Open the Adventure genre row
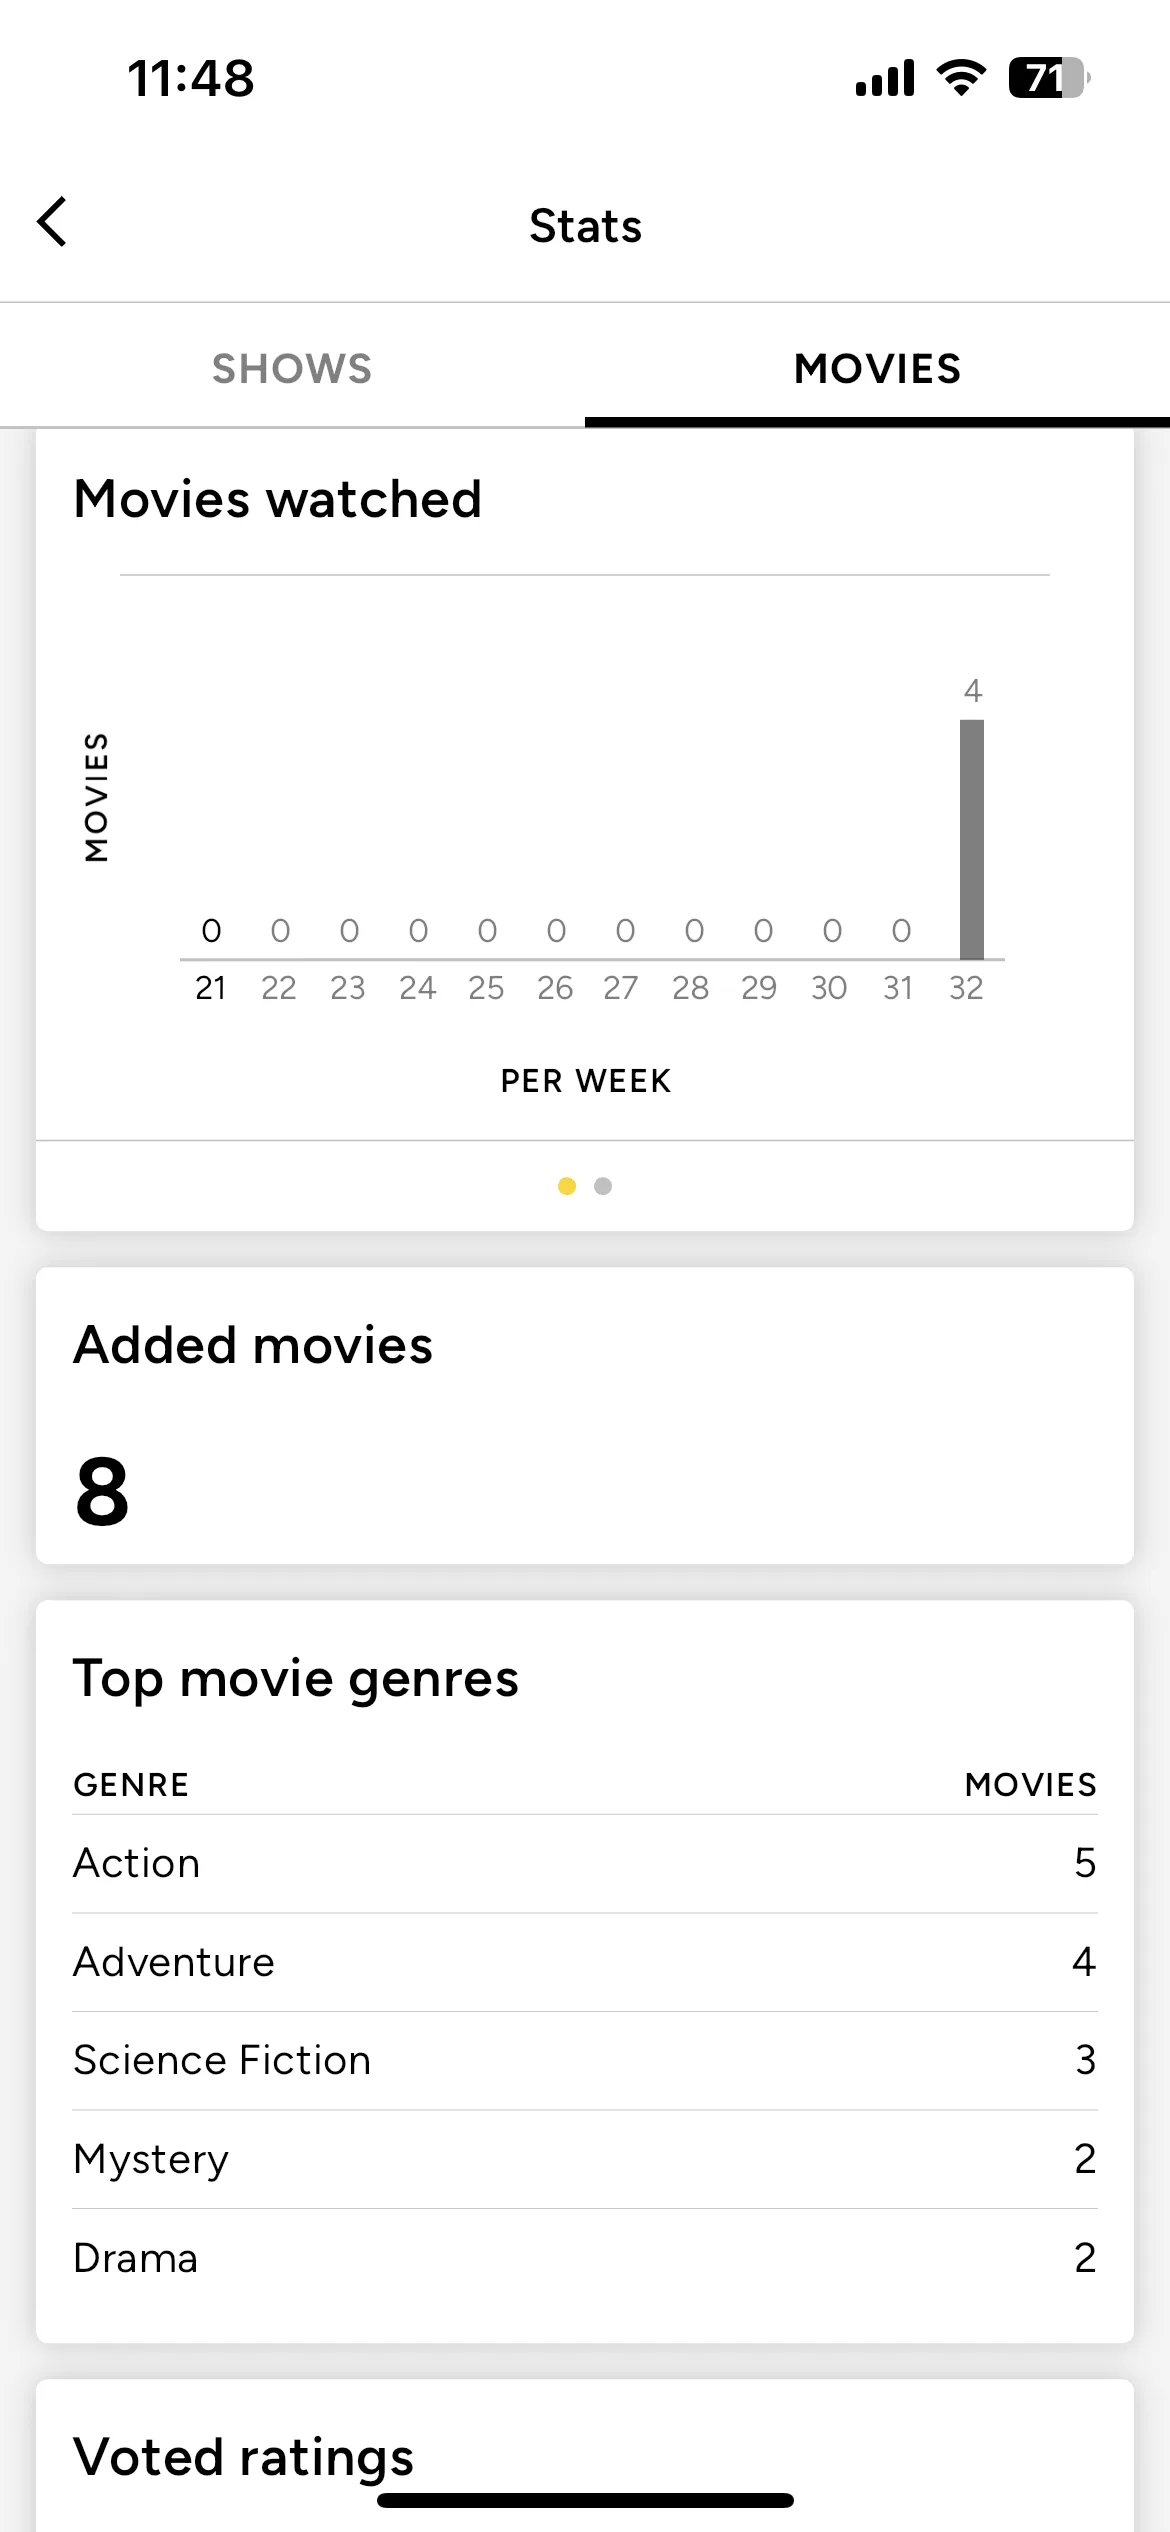Image resolution: width=1170 pixels, height=2532 pixels. [x=585, y=1962]
